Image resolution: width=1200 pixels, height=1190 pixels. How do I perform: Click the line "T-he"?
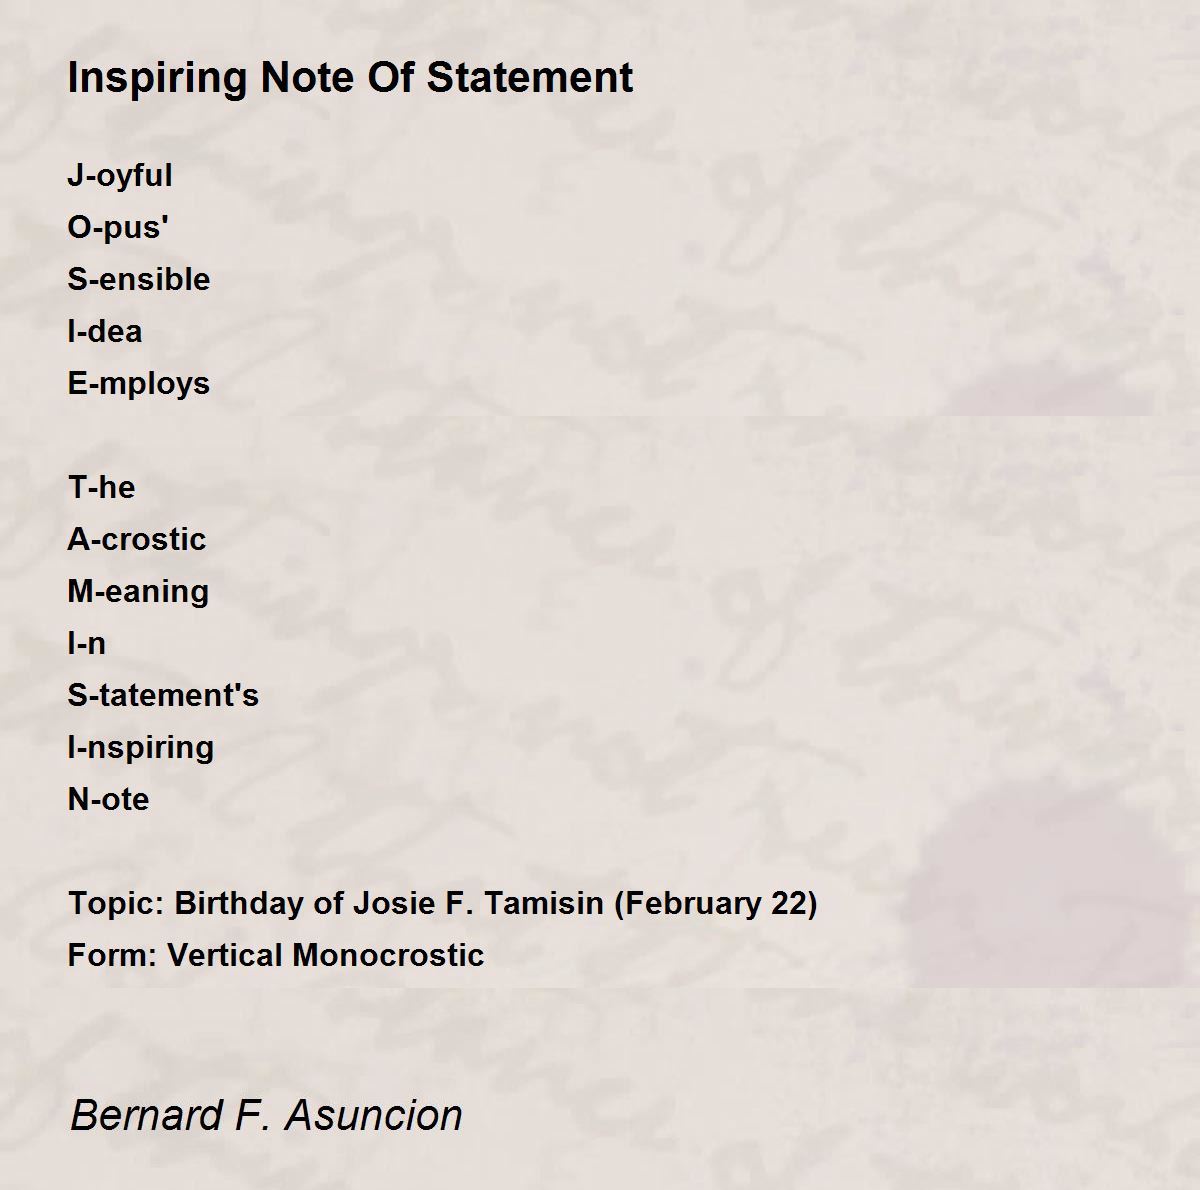101,487
